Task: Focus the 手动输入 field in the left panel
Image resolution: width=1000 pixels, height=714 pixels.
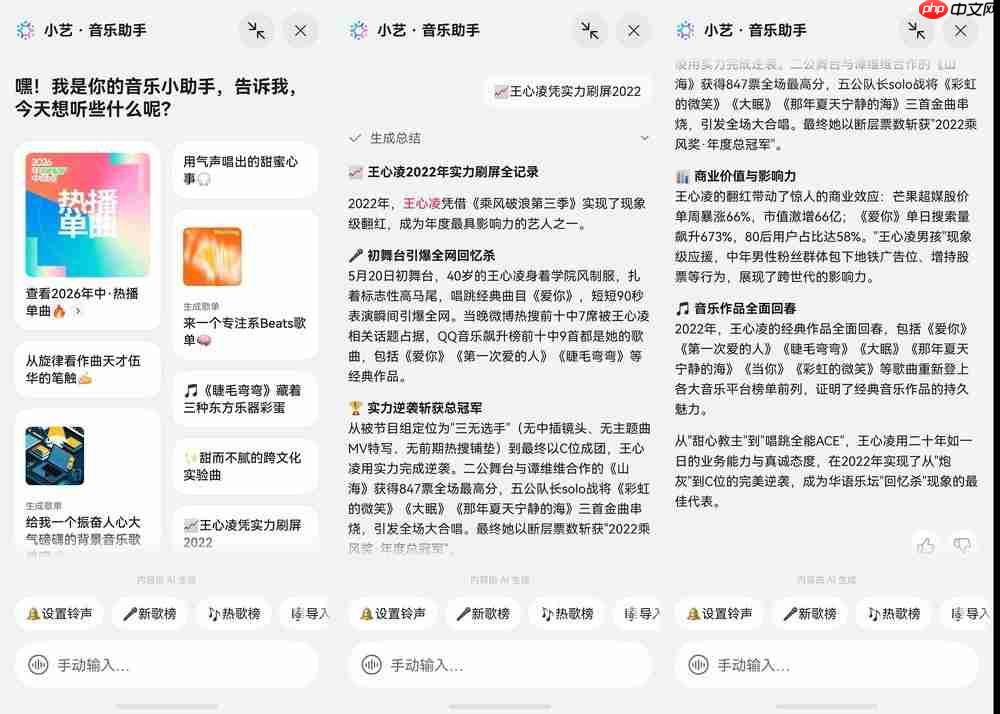Action: pos(166,665)
